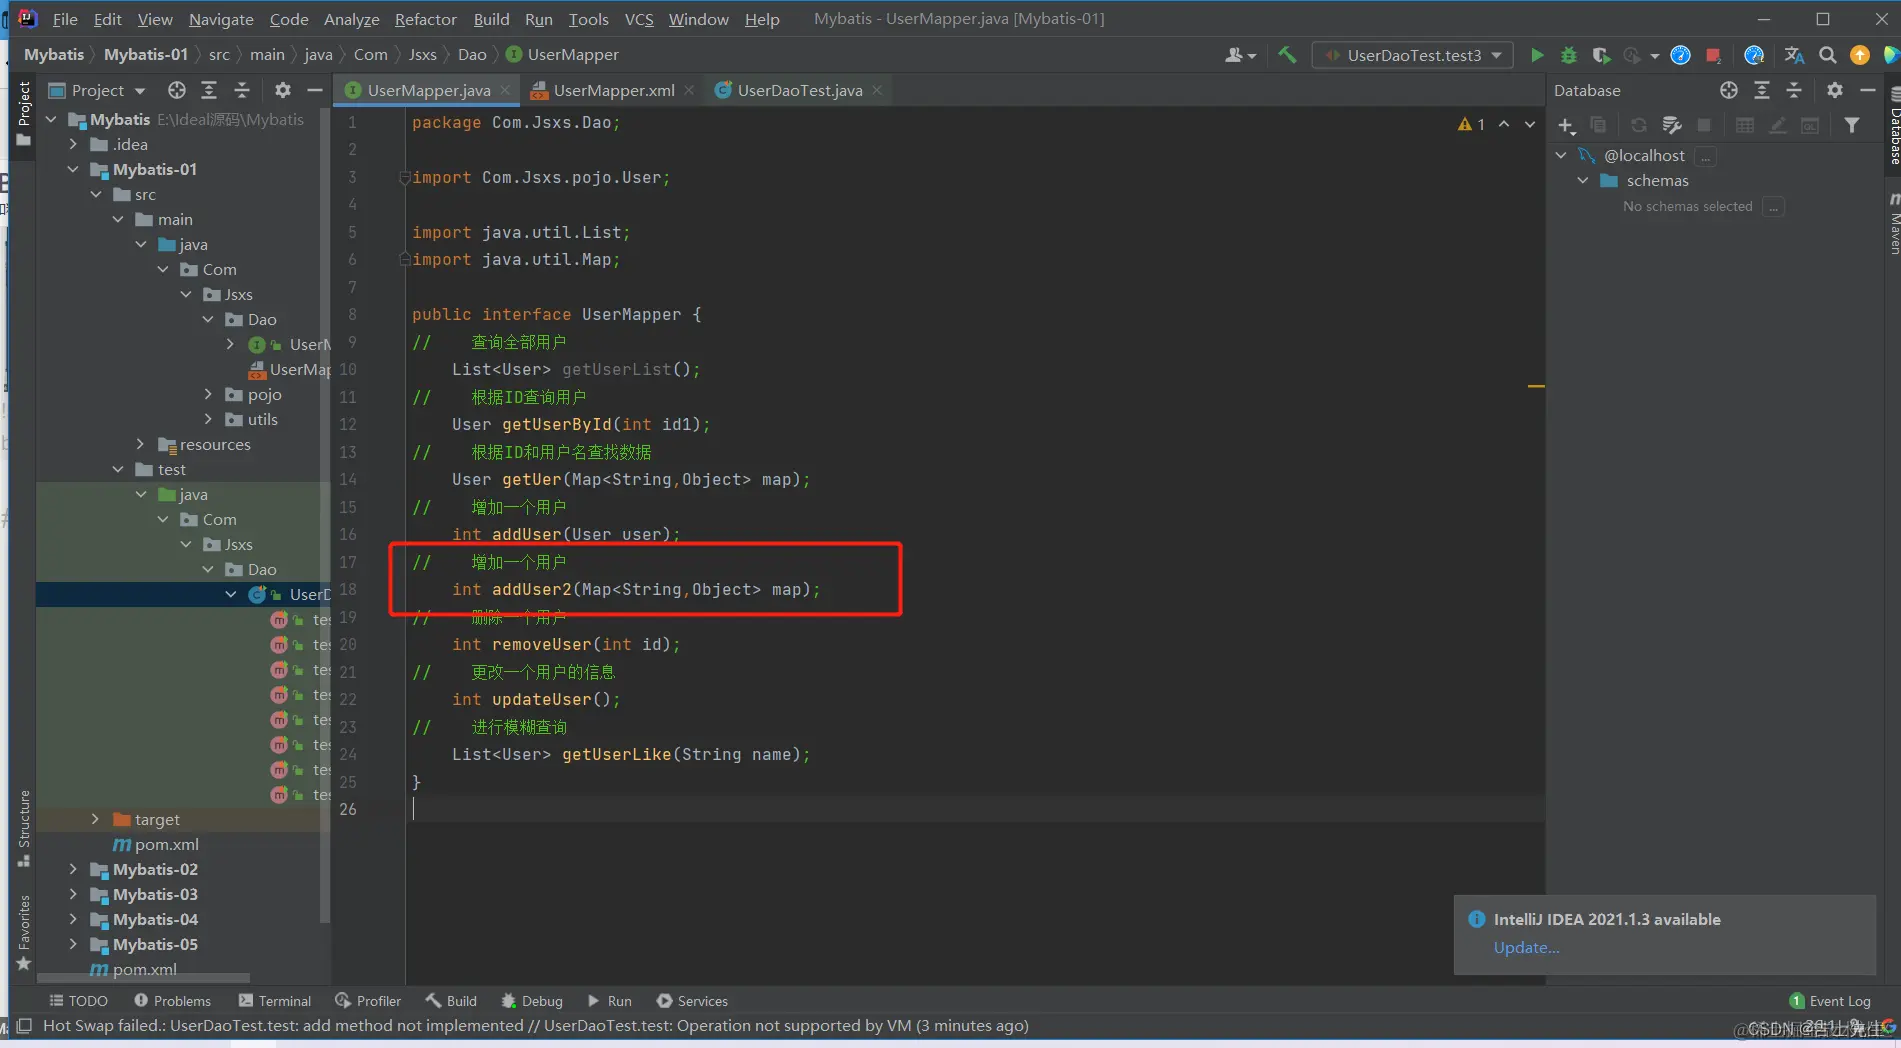Screen dimensions: 1901x1048
Task: Expand the utils package
Action: tap(208, 419)
